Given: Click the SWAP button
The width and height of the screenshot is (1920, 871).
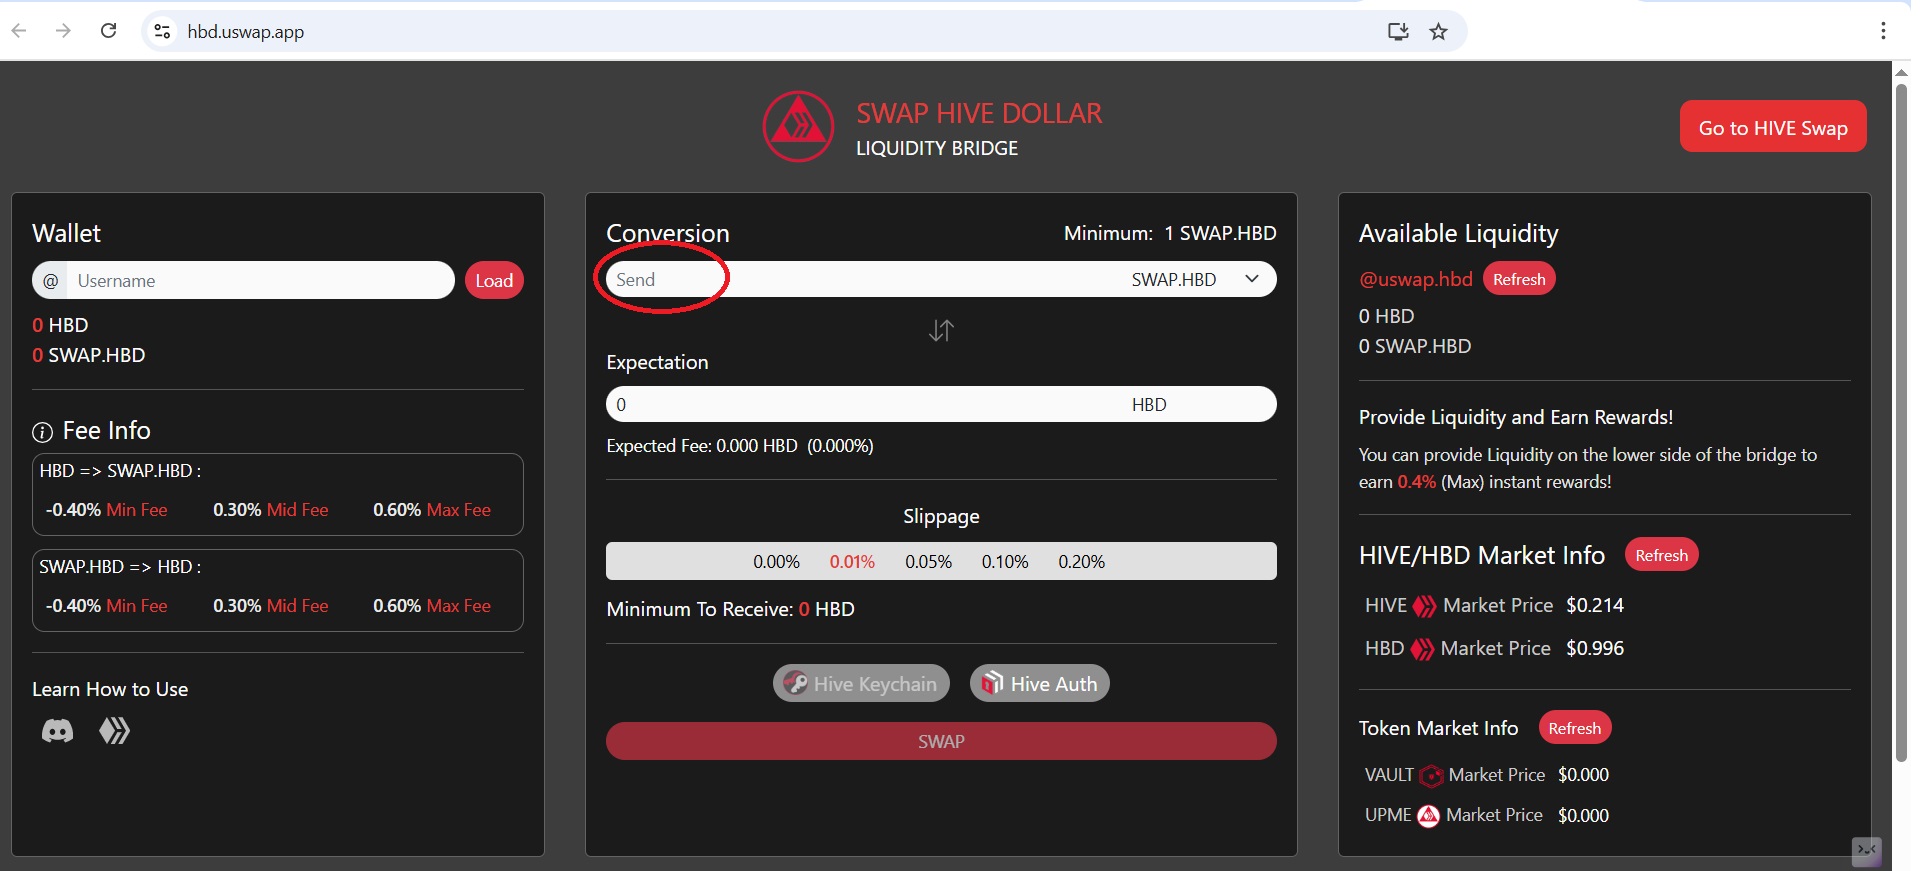Looking at the screenshot, I should click(x=941, y=741).
